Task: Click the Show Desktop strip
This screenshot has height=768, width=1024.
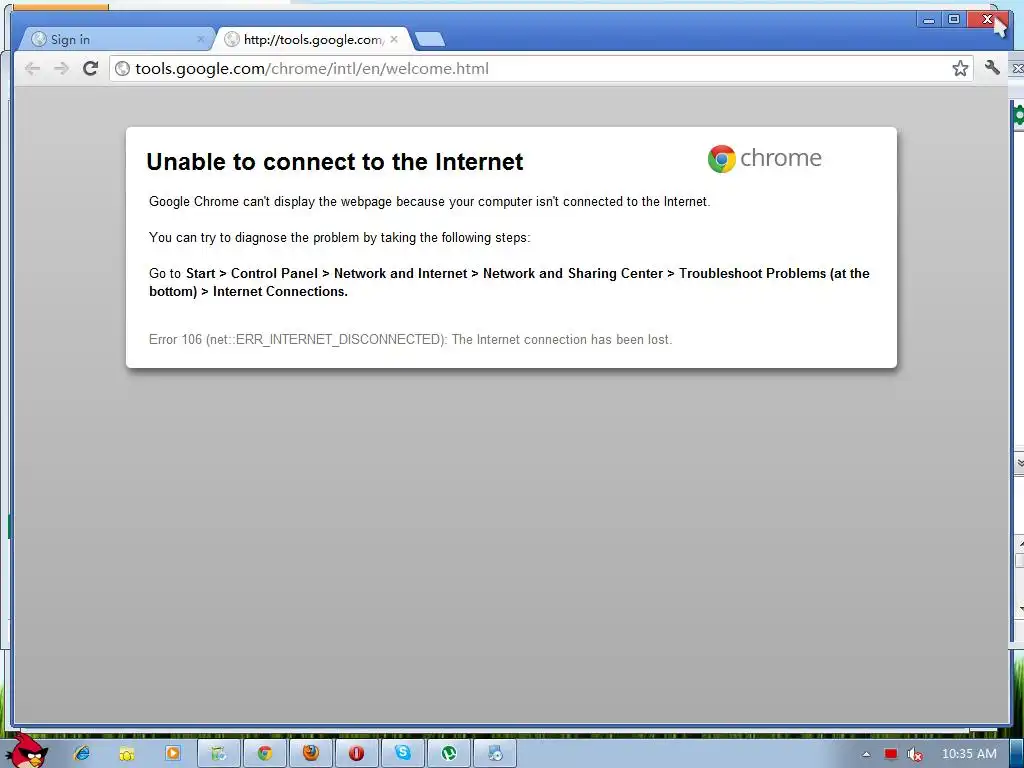Action: [x=1016, y=754]
